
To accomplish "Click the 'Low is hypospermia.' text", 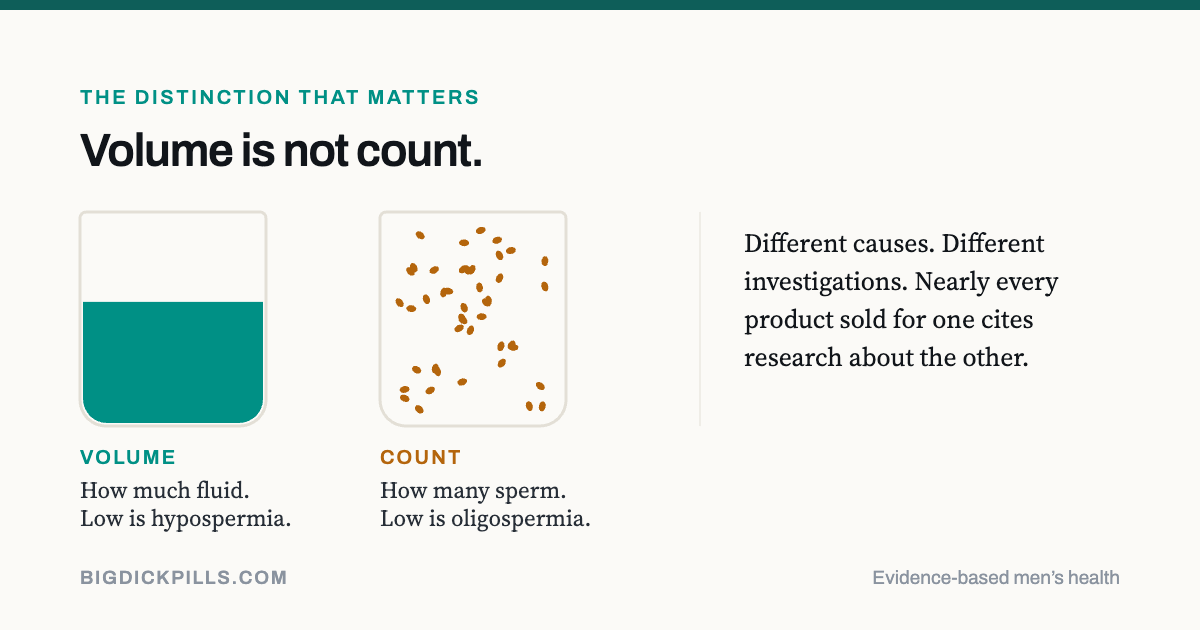I will [186, 520].
